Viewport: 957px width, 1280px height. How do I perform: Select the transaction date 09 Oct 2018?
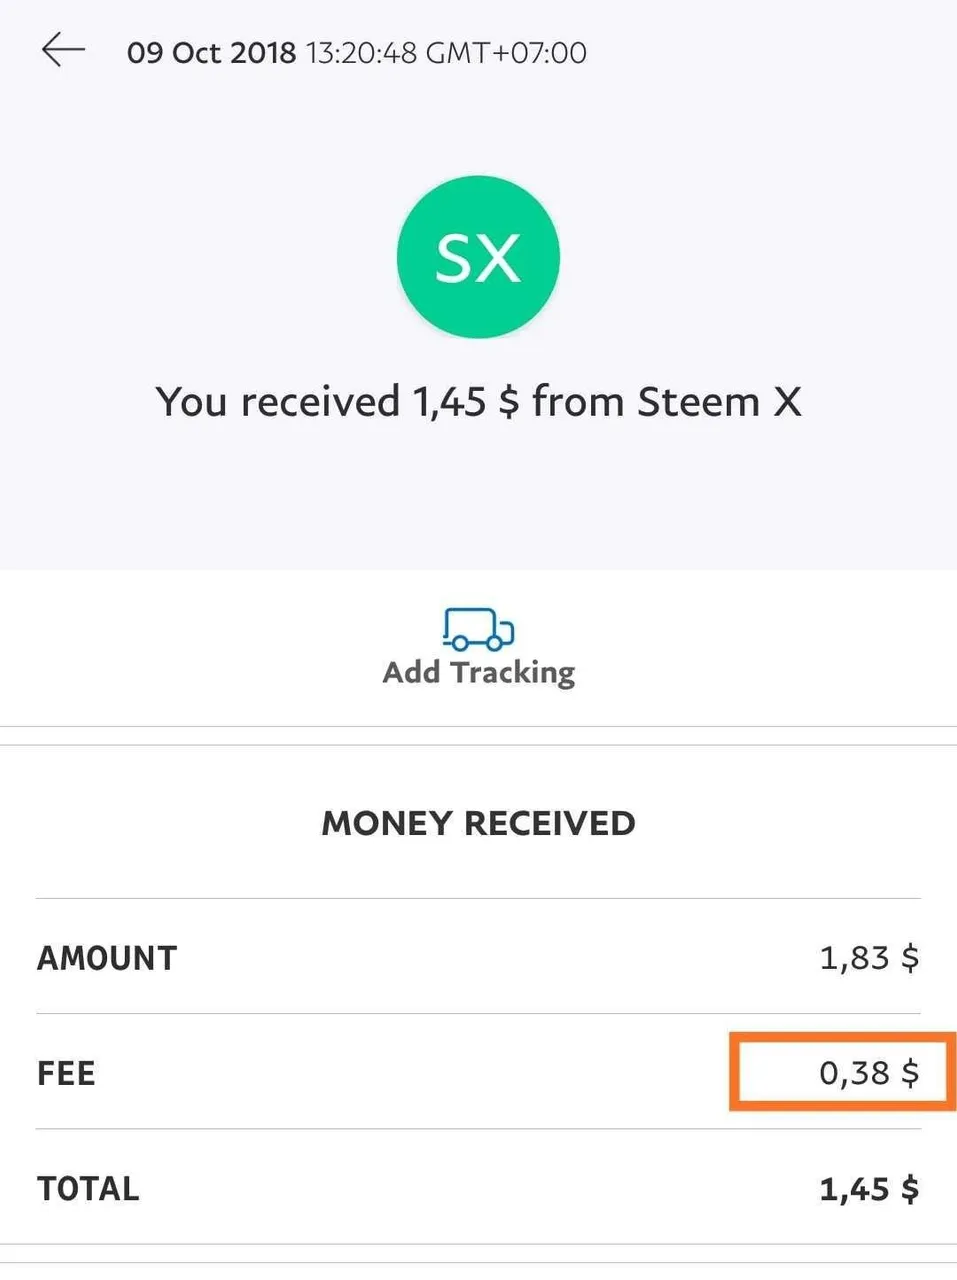(211, 52)
